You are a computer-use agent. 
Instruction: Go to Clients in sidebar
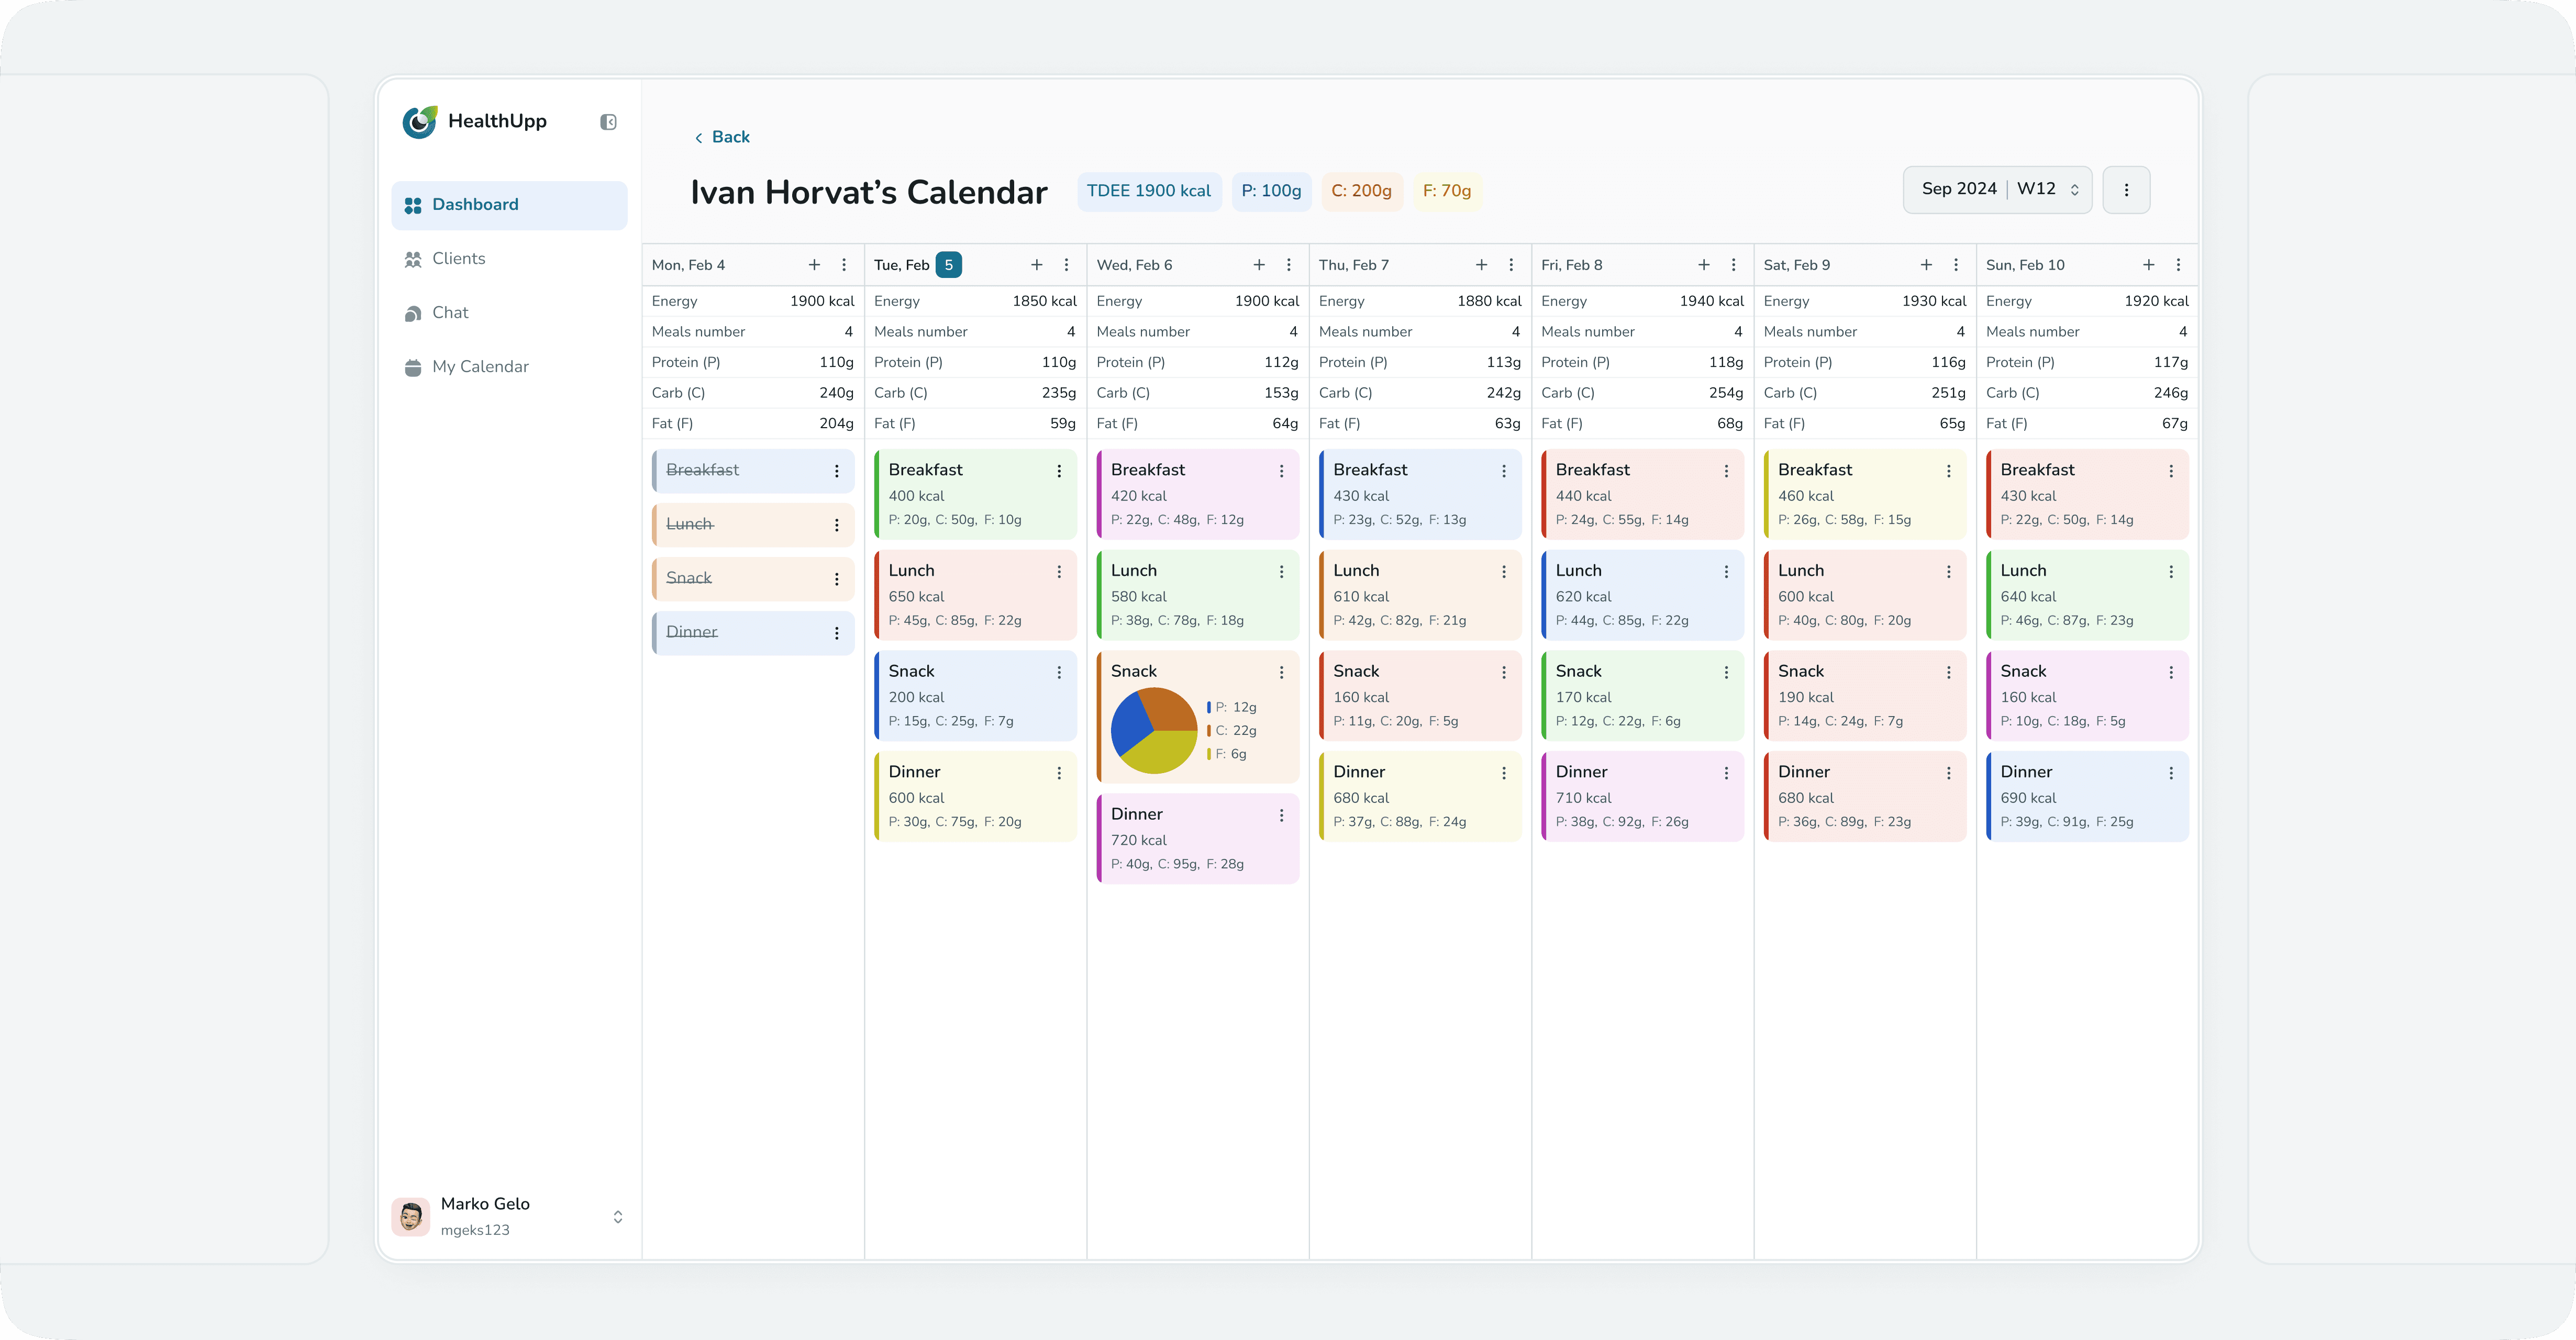tap(458, 259)
